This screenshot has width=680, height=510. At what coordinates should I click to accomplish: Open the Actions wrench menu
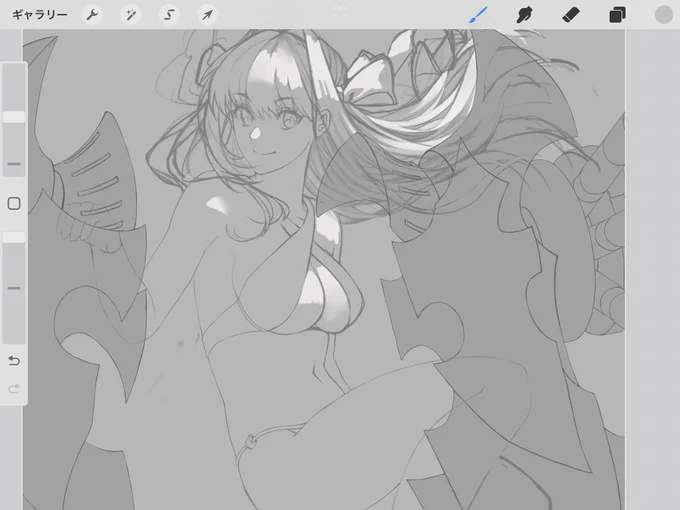click(92, 15)
